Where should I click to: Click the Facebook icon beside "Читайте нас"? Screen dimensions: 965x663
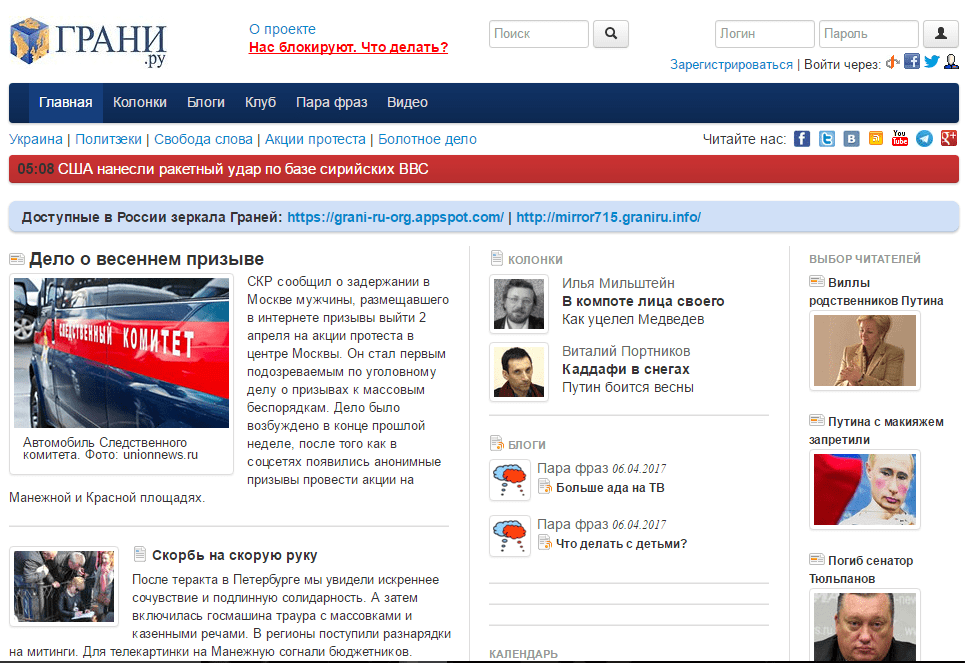coord(802,139)
